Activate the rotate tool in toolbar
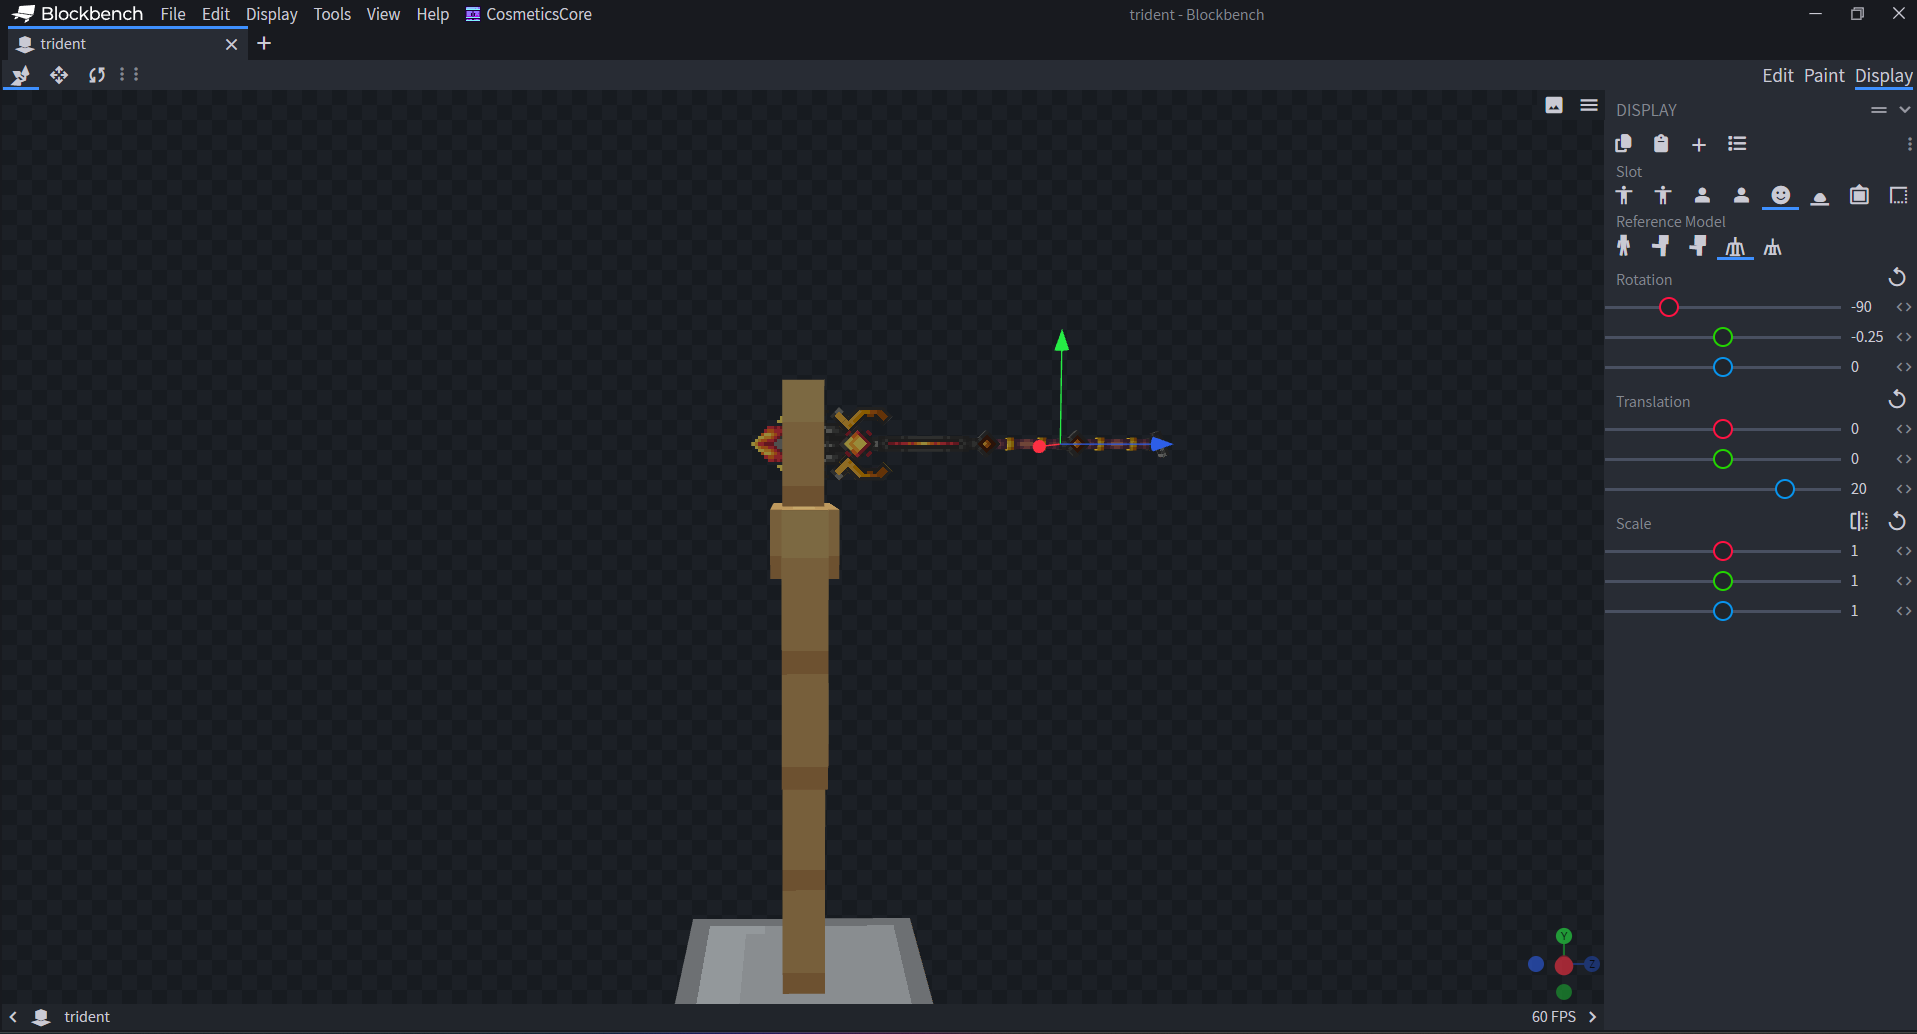1917x1034 pixels. (97, 75)
